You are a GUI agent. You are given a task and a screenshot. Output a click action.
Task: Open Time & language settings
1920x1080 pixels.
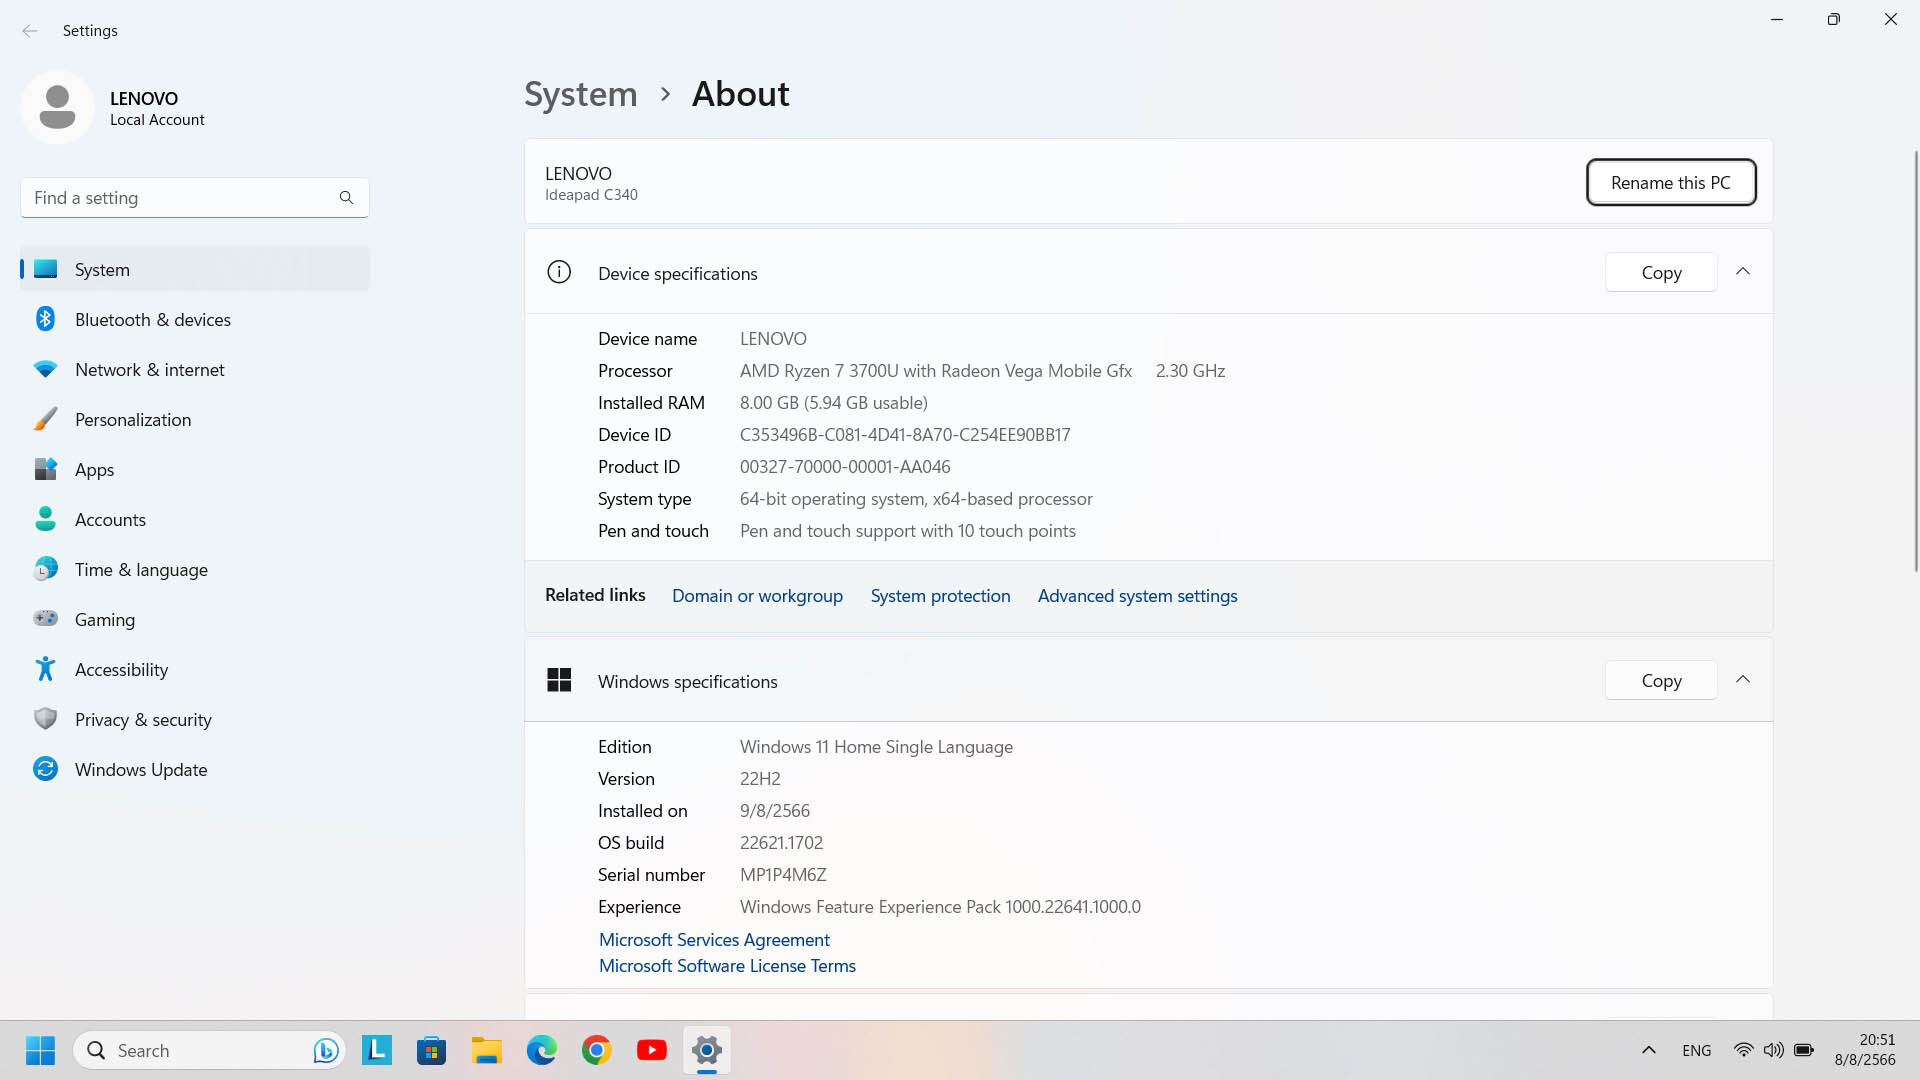pyautogui.click(x=195, y=569)
